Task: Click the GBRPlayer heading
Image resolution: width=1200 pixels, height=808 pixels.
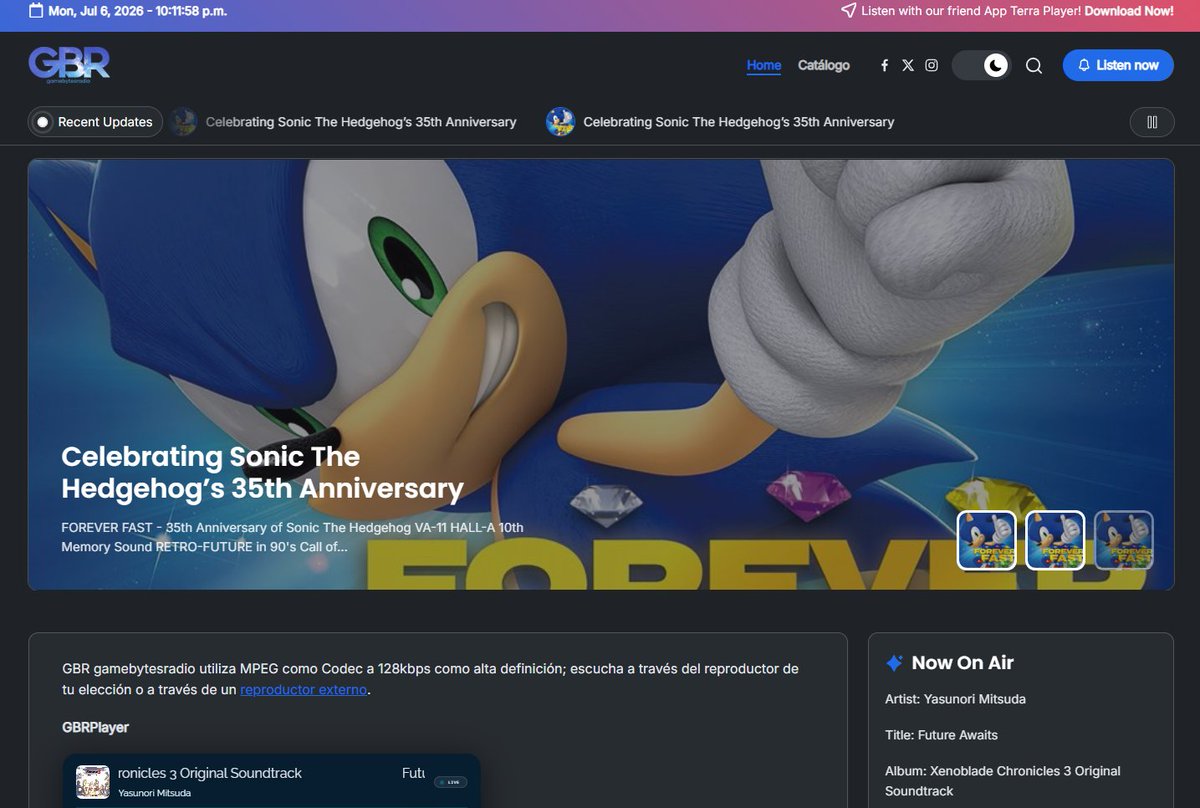Action: pos(95,727)
